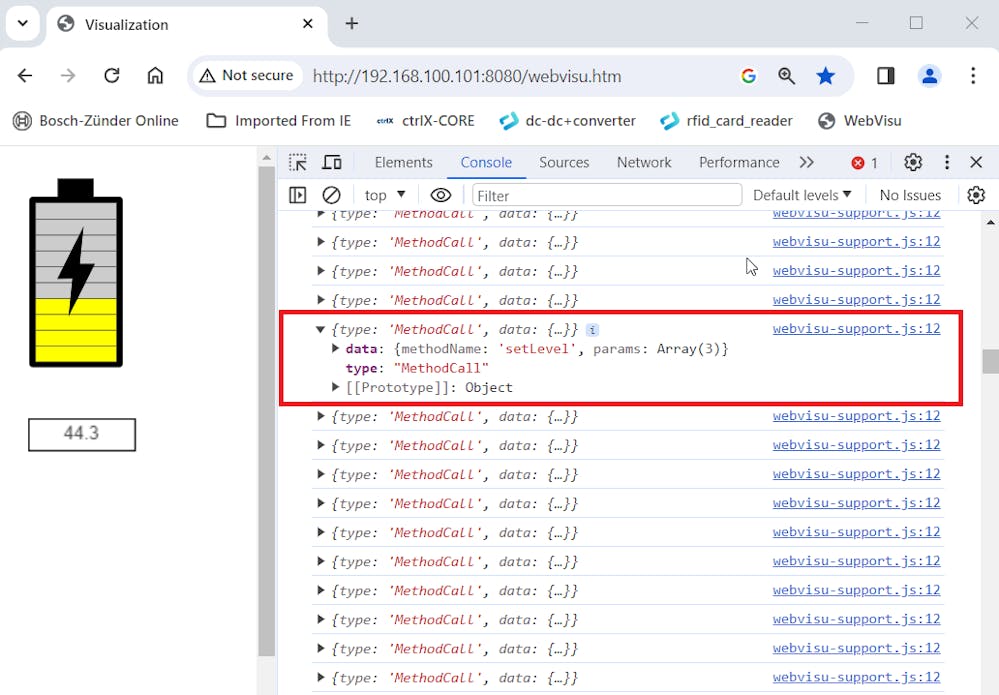This screenshot has height=695, width=999.
Task: Reload the page
Action: pos(112,76)
